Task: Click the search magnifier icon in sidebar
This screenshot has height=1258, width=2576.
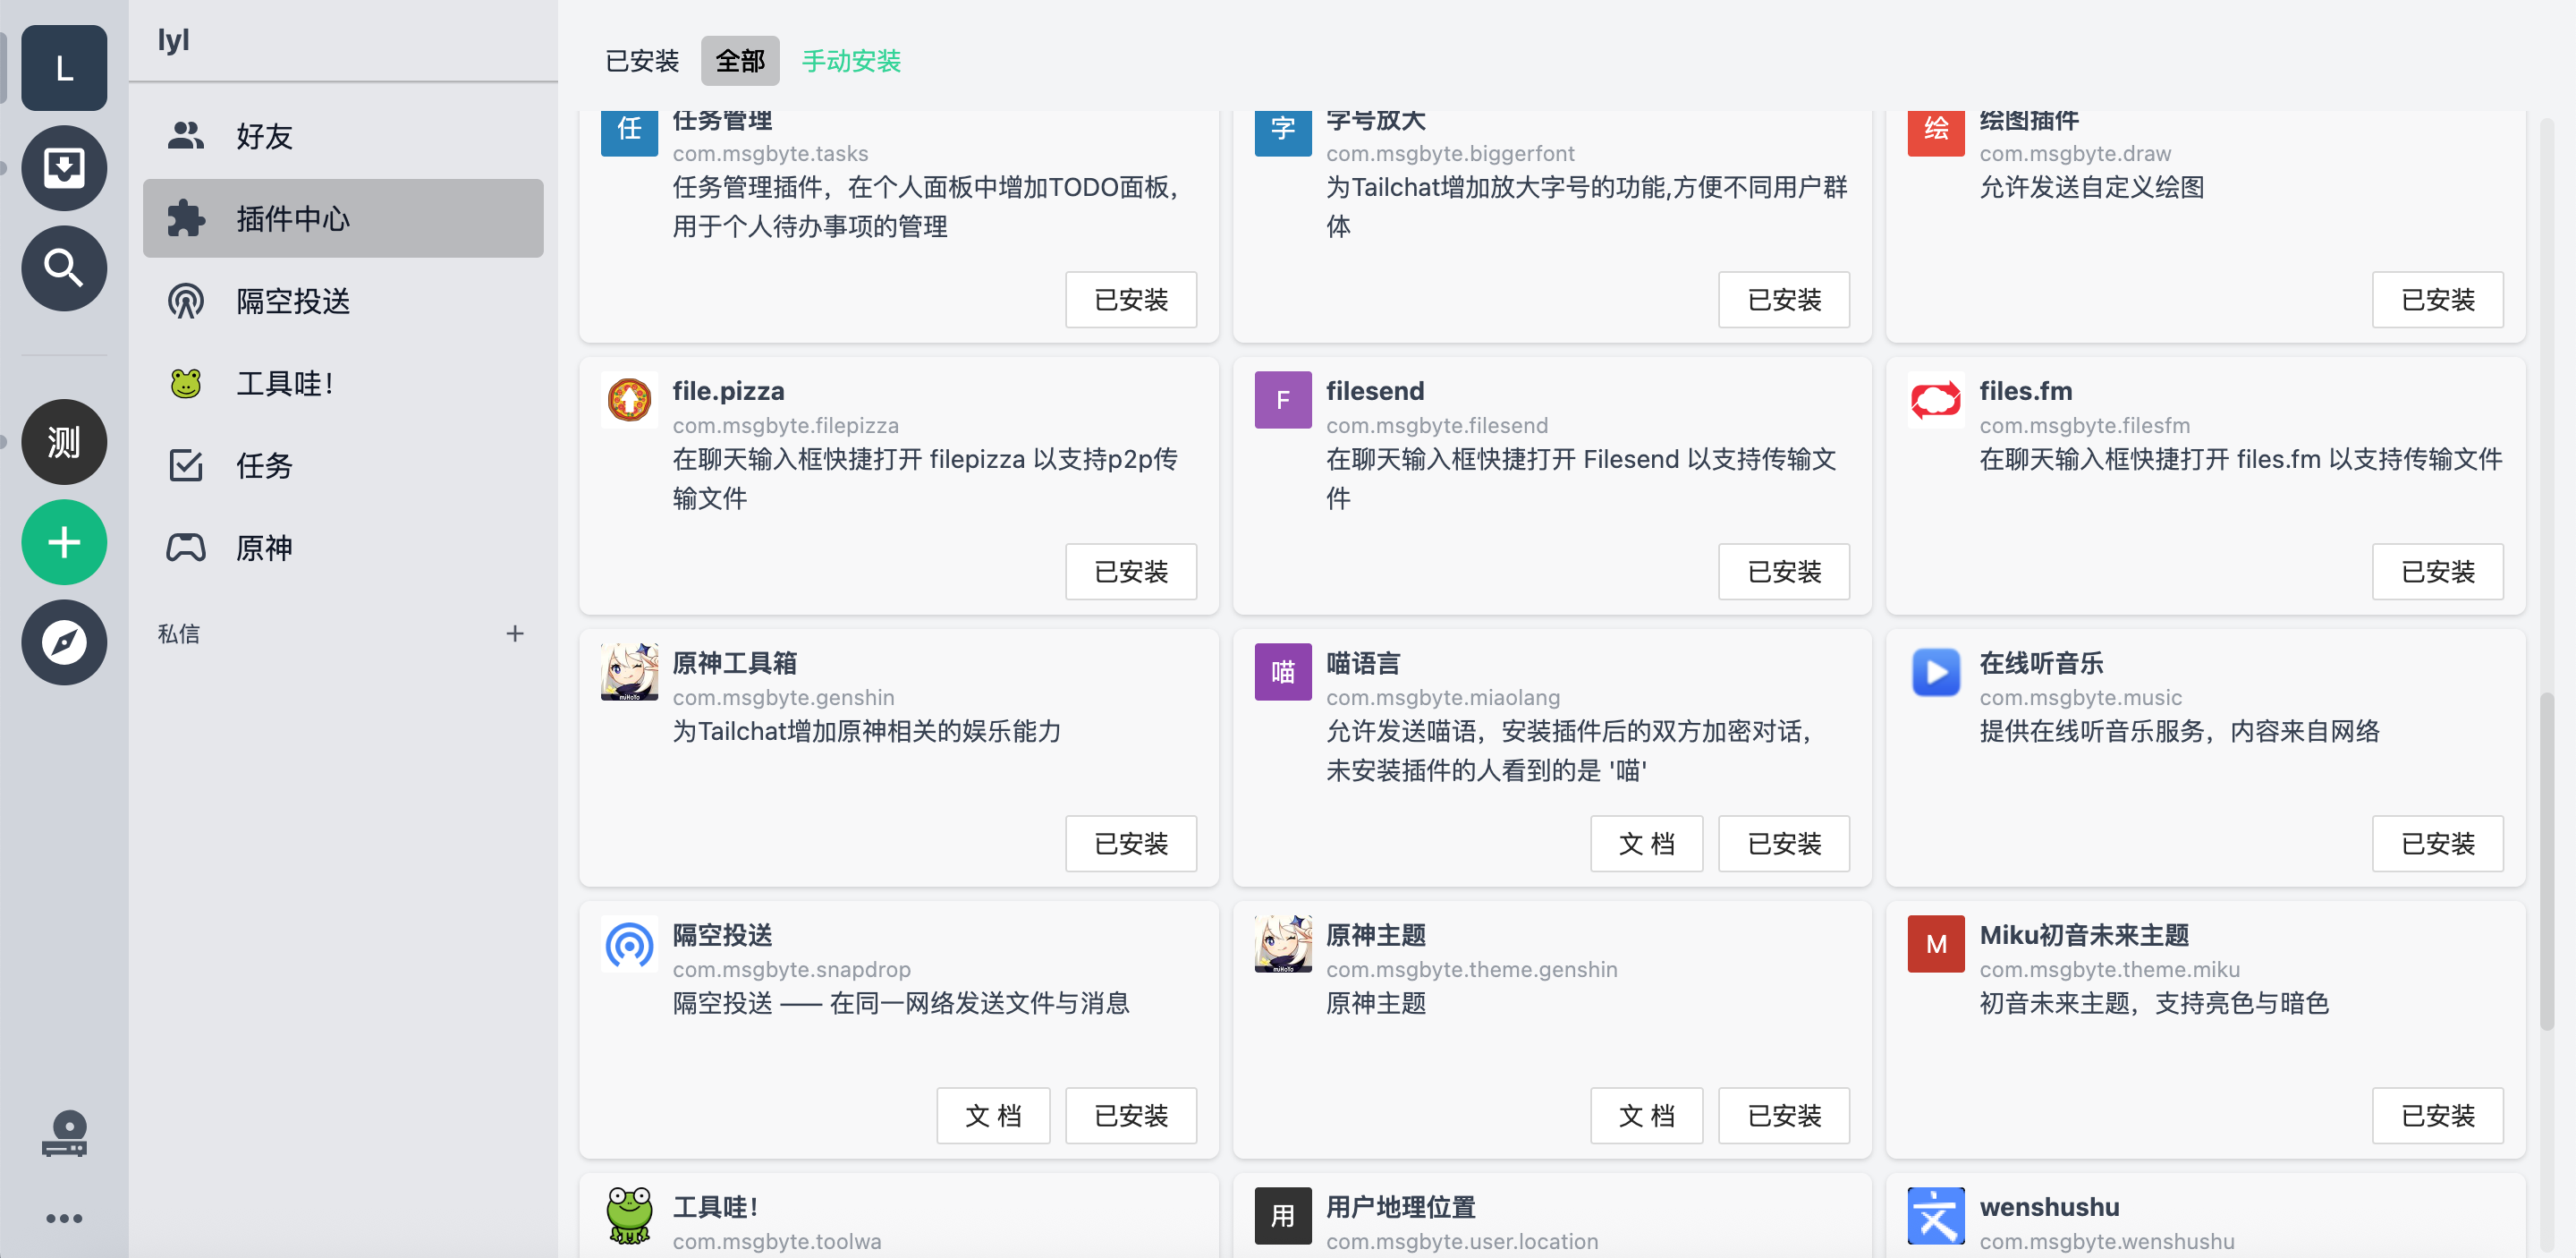Action: pos(64,268)
